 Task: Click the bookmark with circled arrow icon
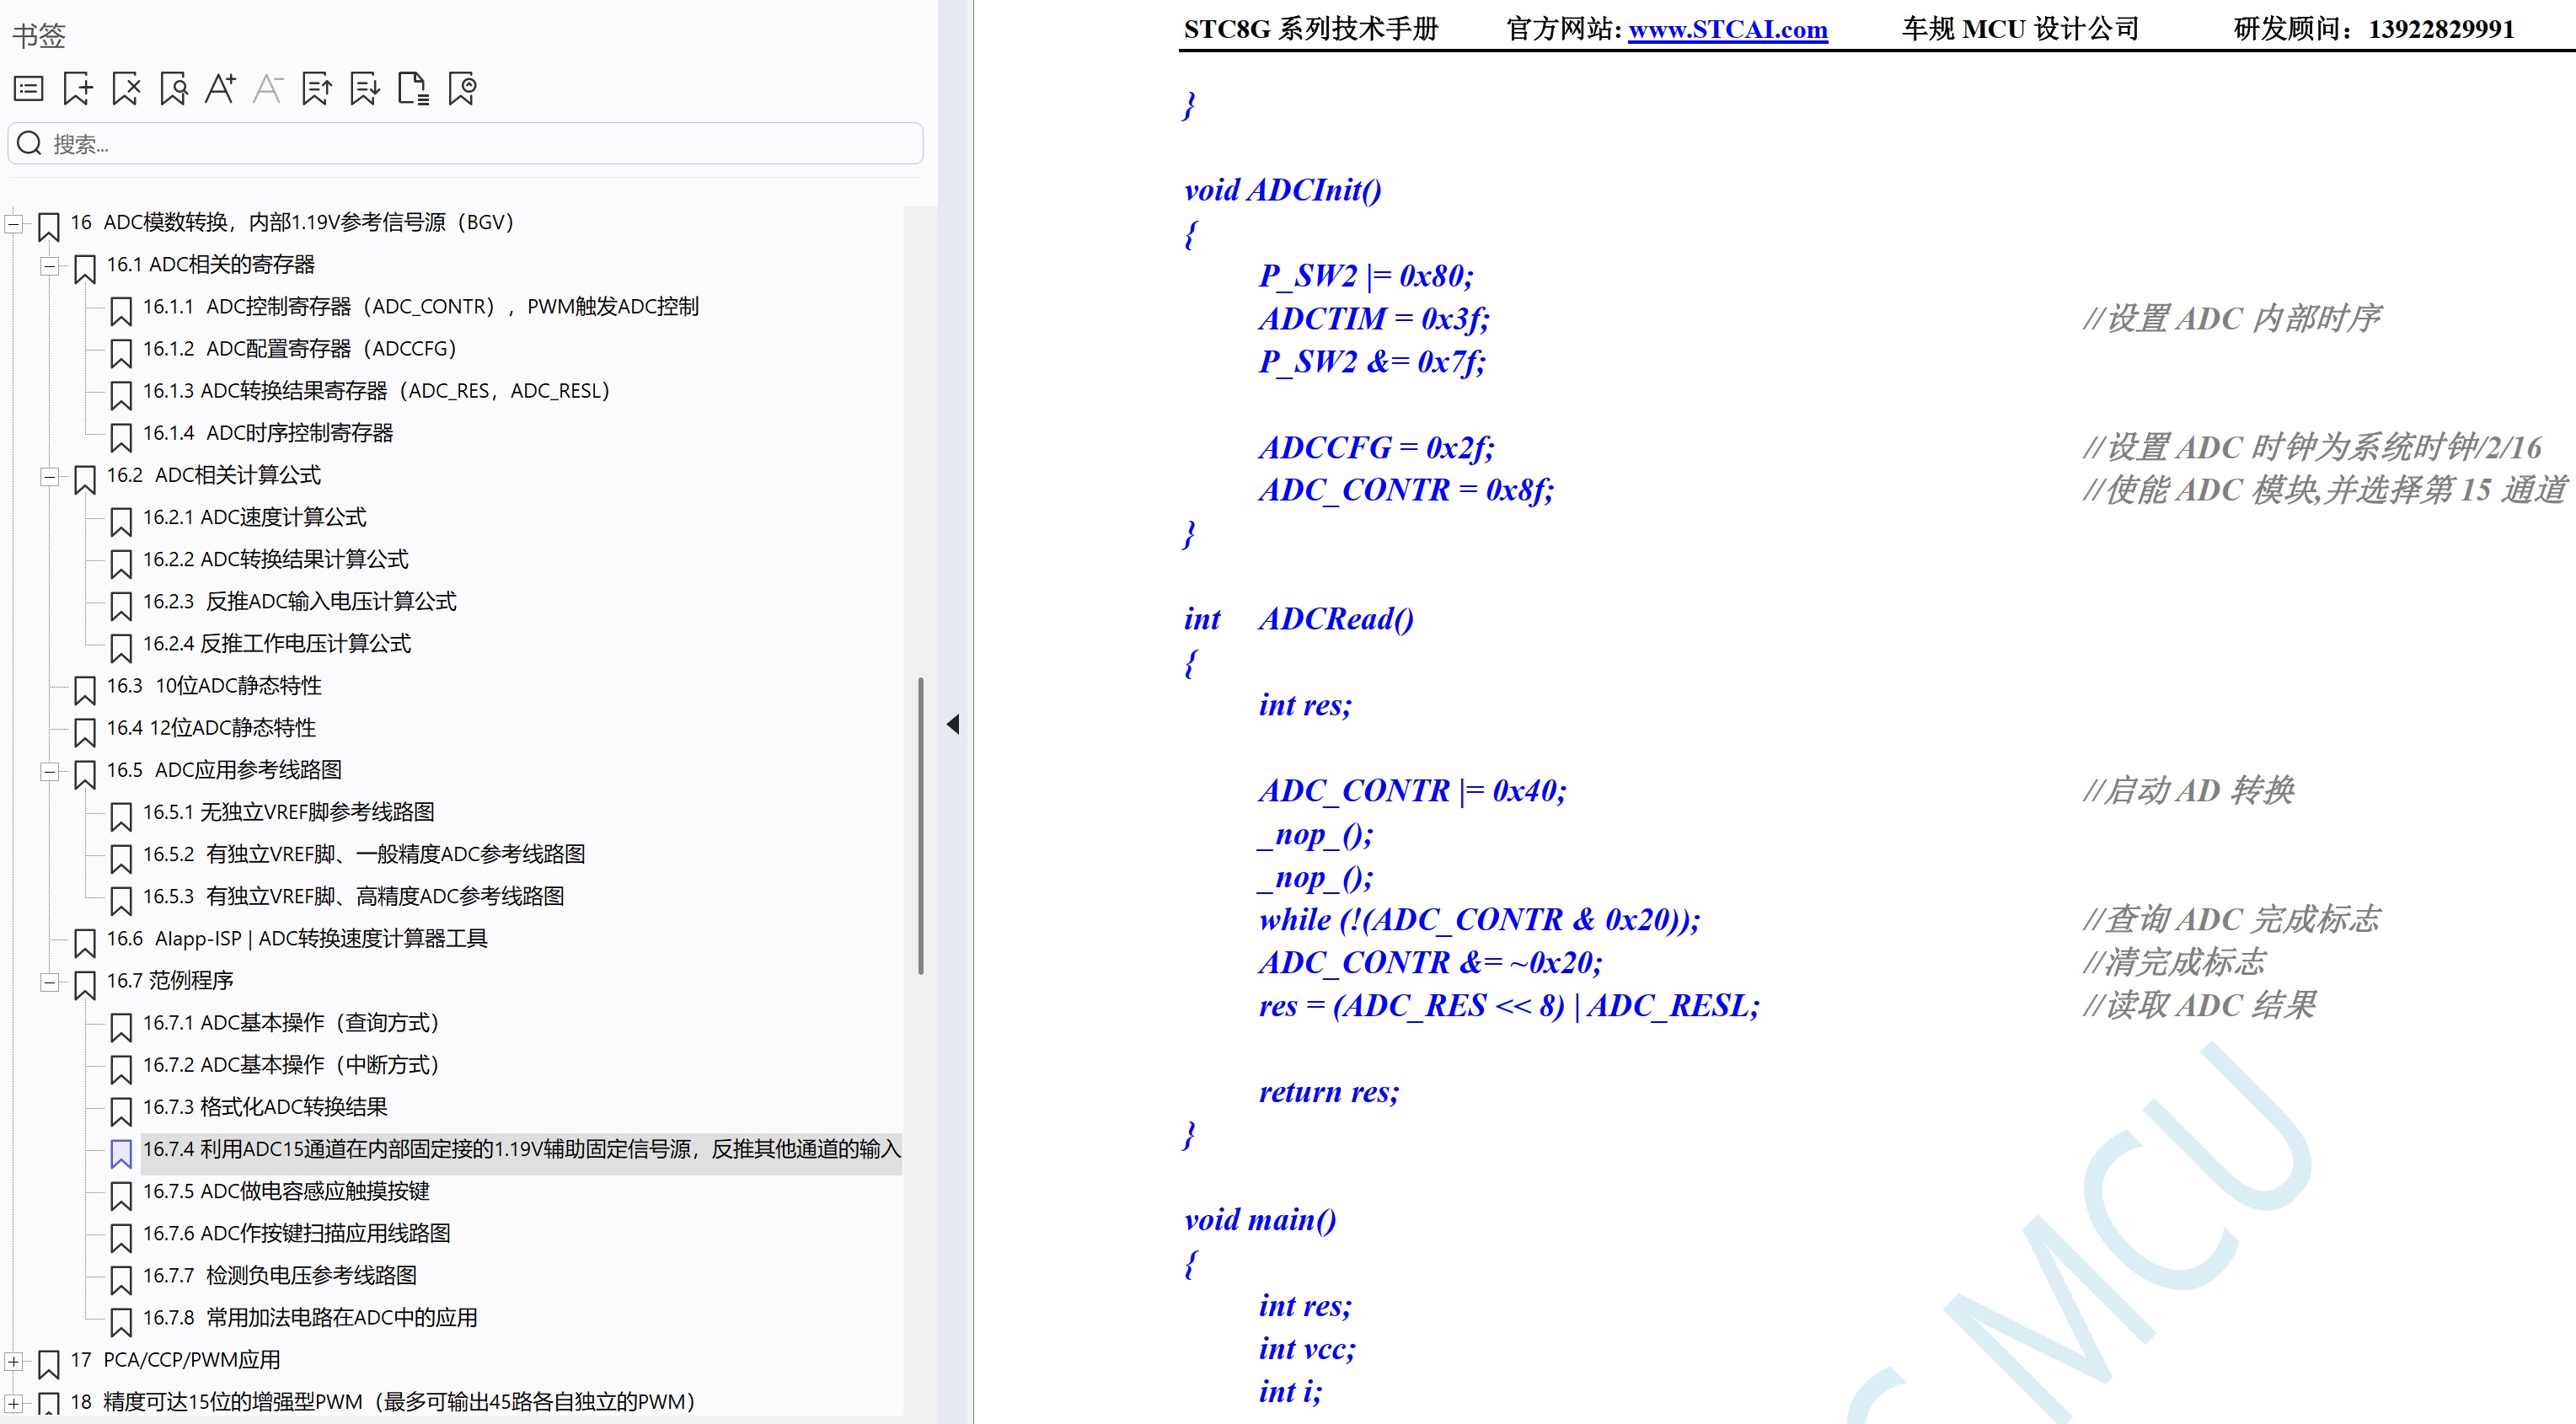coord(462,89)
